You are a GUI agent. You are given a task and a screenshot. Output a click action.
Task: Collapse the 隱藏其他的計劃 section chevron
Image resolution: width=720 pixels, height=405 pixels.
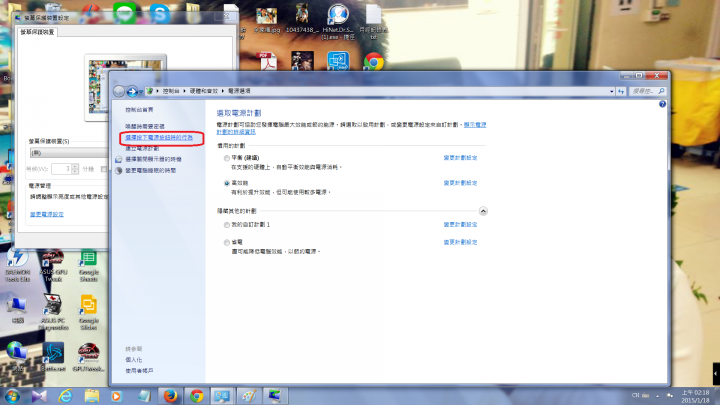click(483, 211)
